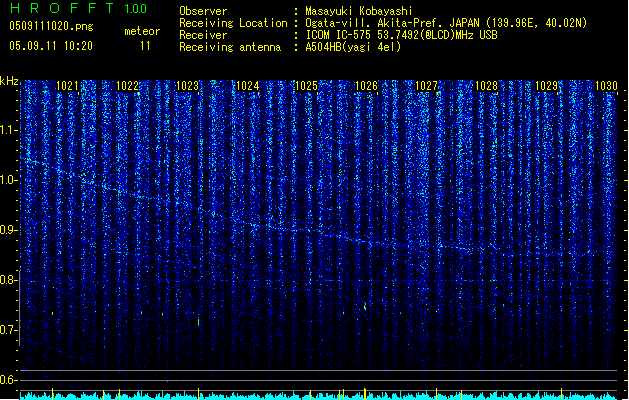The image size is (629, 400).
Task: Click the observer name Masayuki Kobayashi
Action: pos(359,11)
